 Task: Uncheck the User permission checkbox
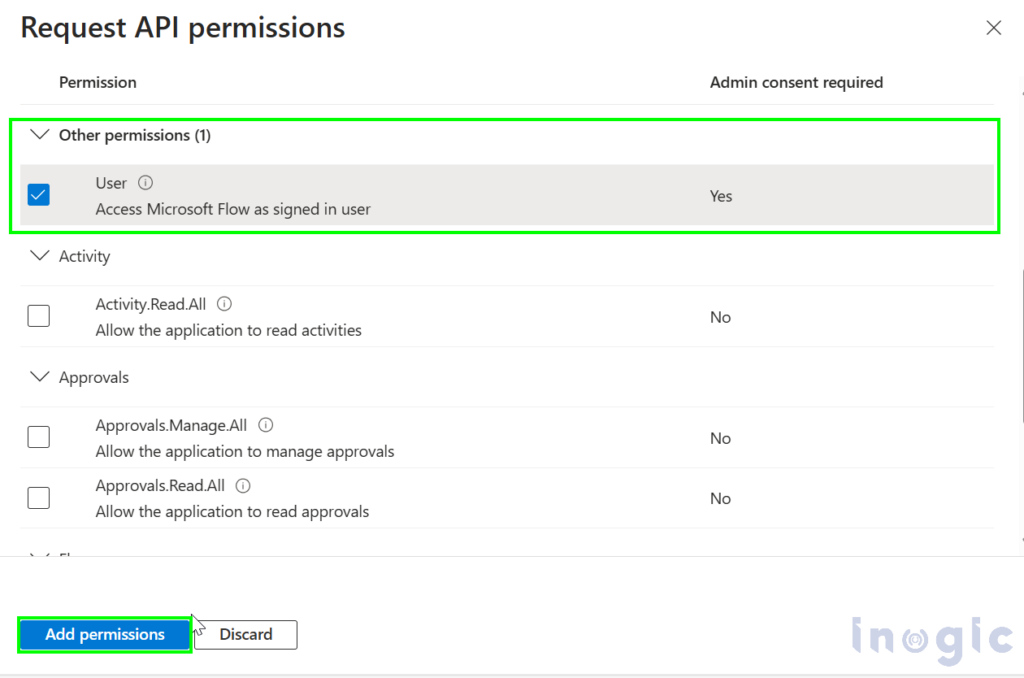click(x=39, y=195)
